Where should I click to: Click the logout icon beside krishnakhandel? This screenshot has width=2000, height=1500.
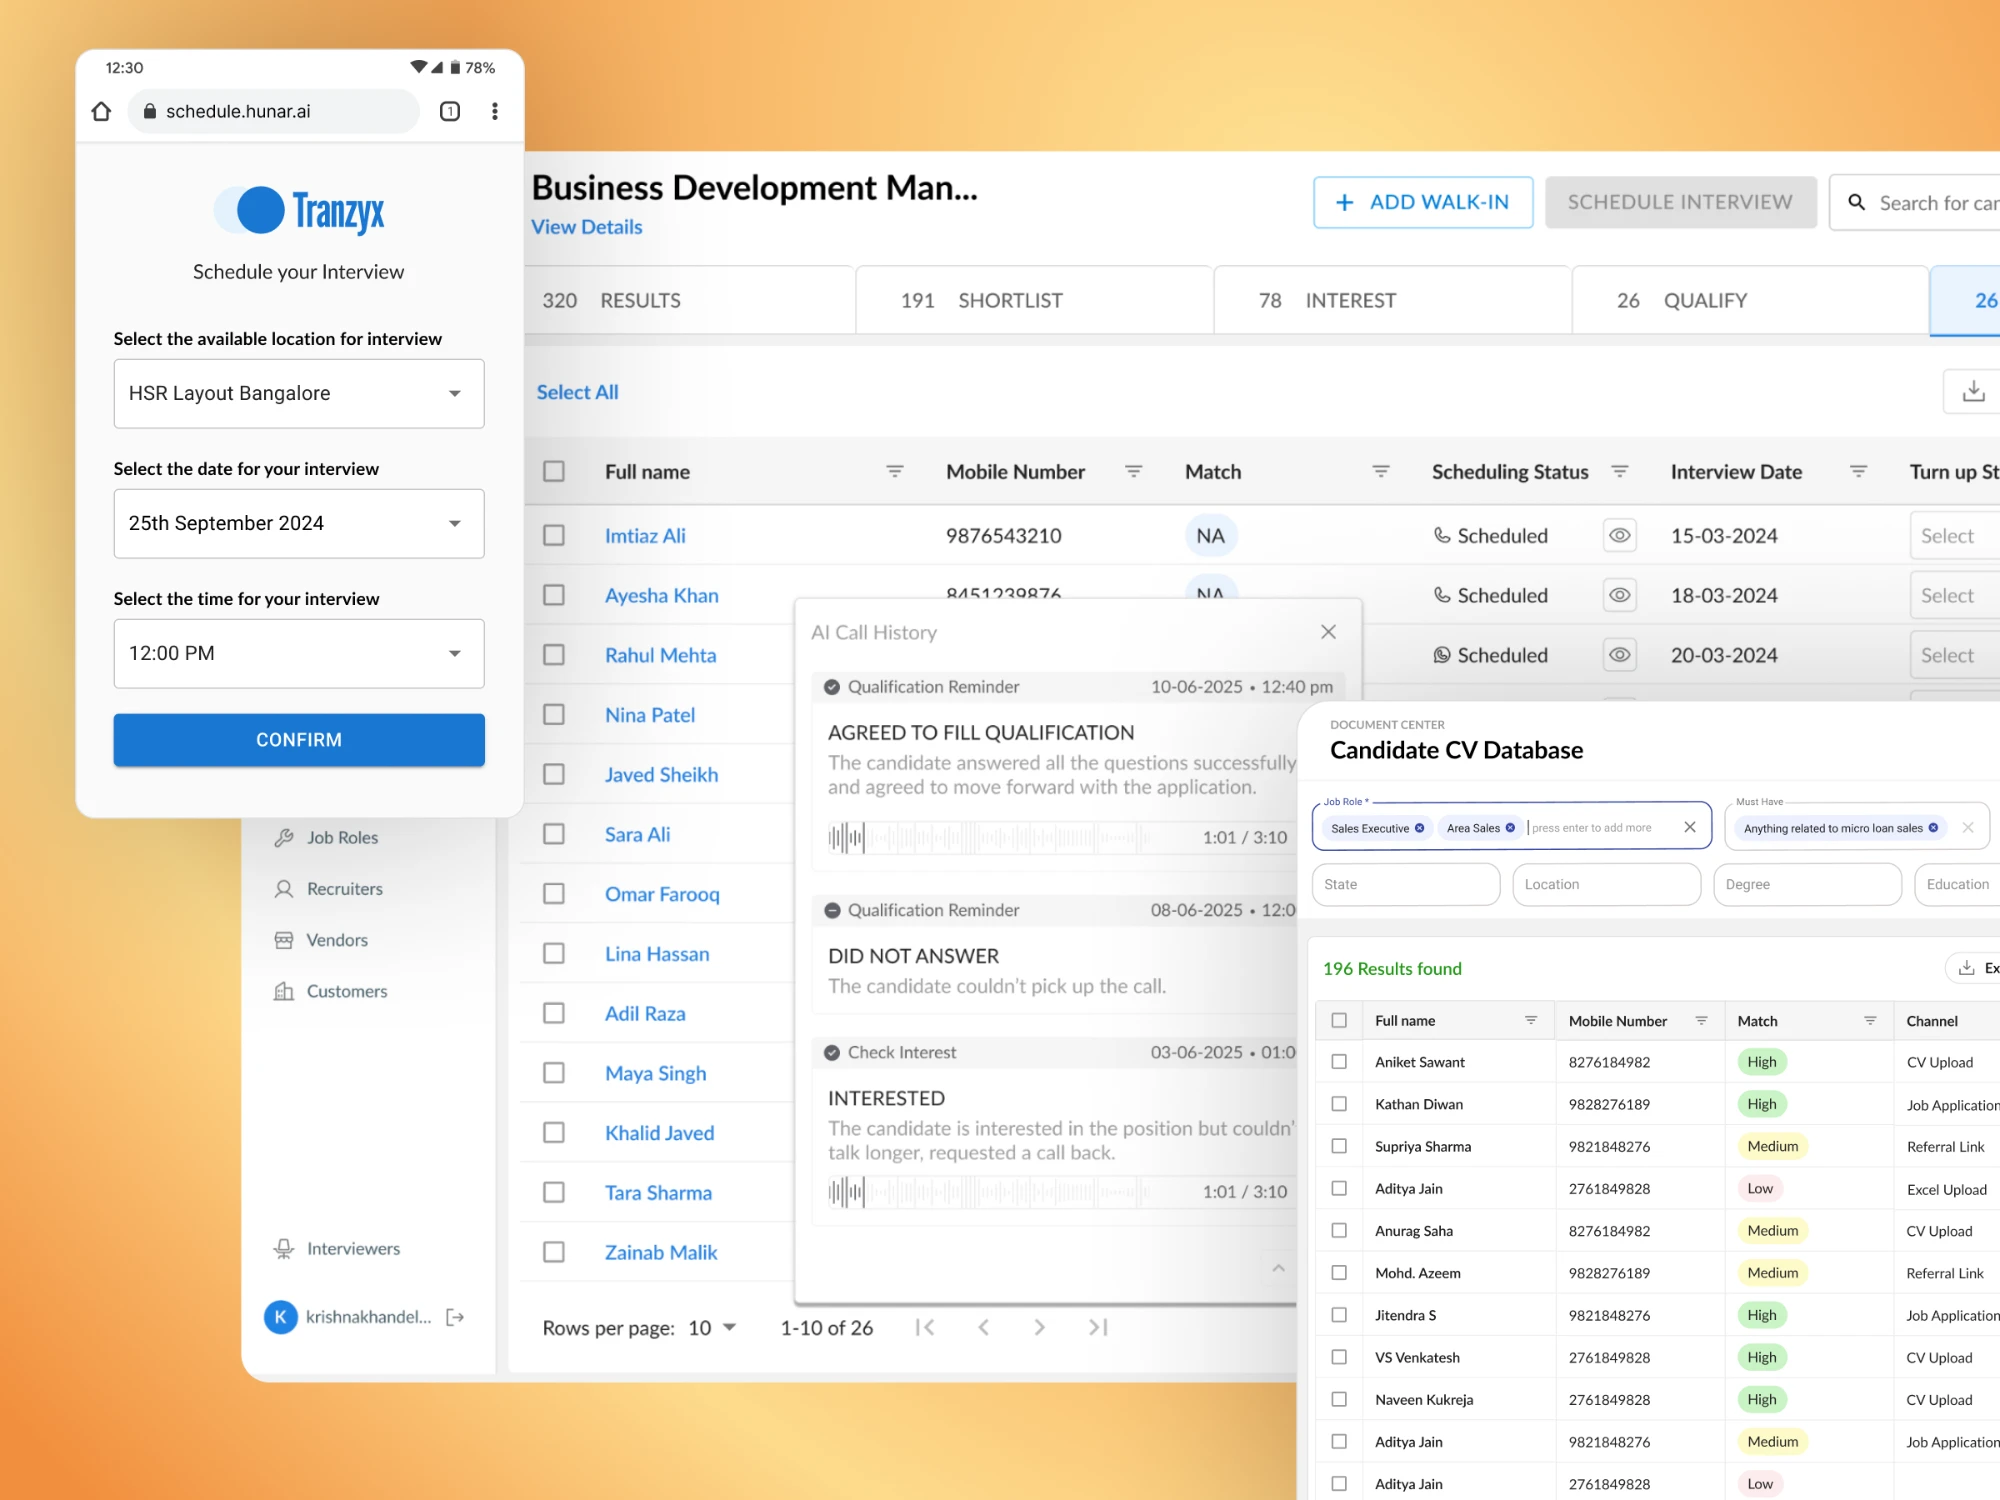pyautogui.click(x=455, y=1317)
